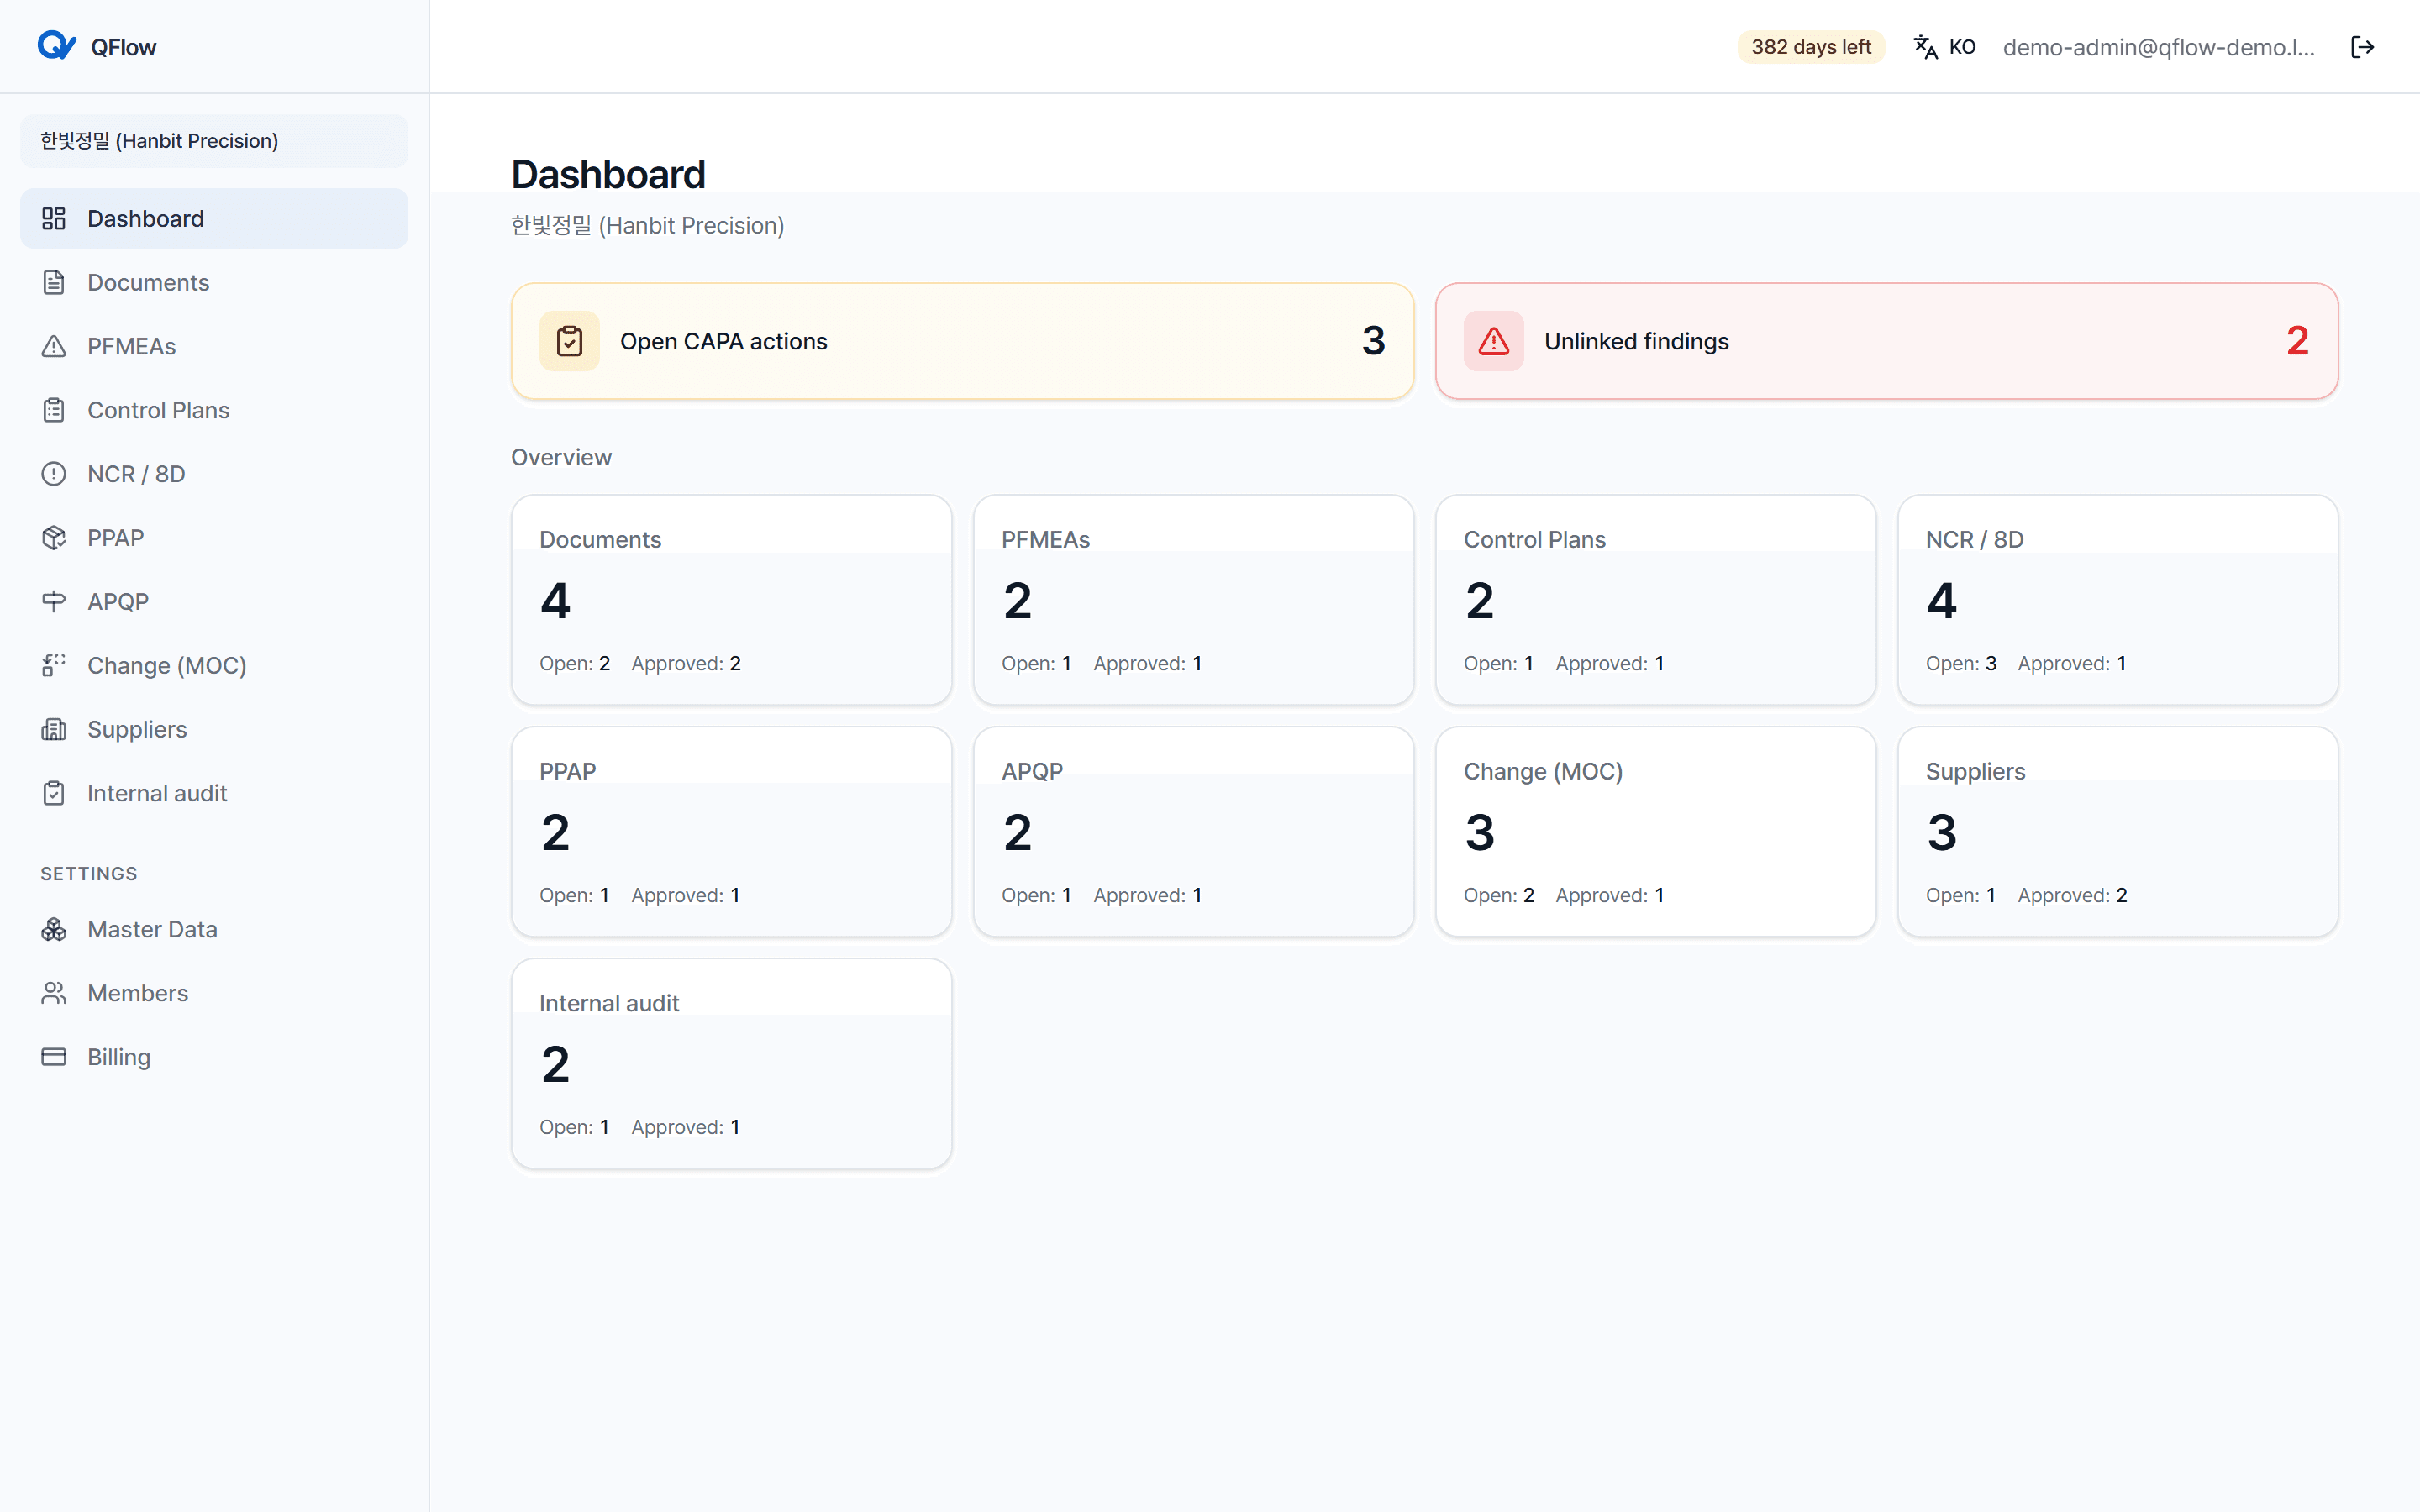
Task: Open the NCR / 8D overview card
Action: tap(2117, 600)
